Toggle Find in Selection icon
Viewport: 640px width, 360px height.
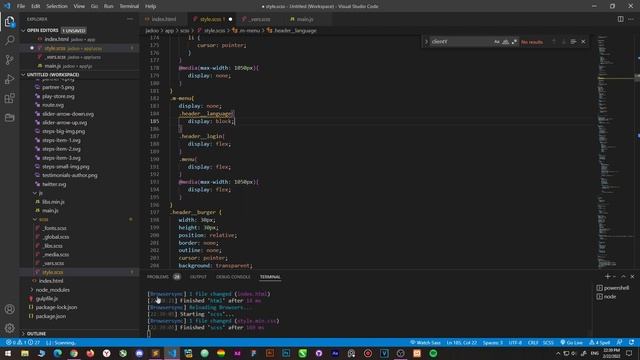(x=573, y=42)
